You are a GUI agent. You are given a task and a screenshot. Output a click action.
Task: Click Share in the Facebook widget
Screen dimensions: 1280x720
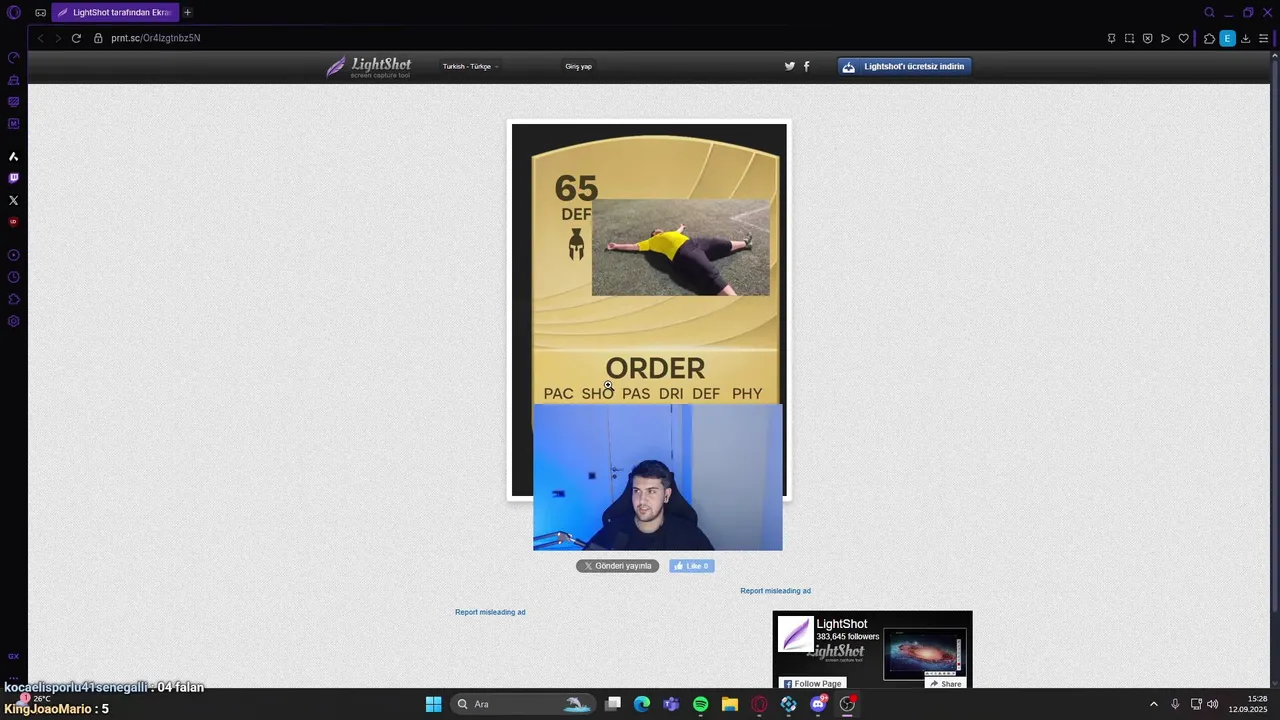(x=945, y=684)
